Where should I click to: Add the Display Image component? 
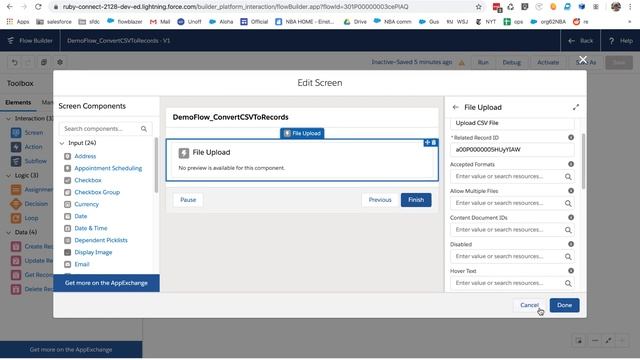coord(93,252)
